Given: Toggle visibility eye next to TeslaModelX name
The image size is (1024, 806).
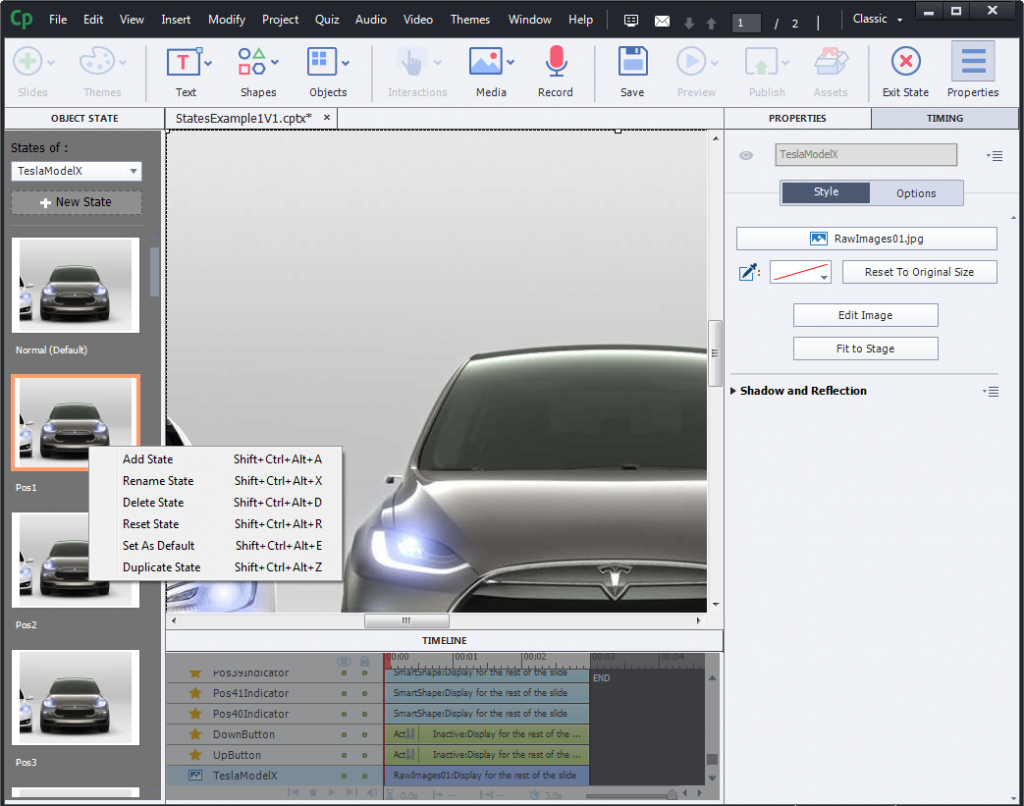Looking at the screenshot, I should [746, 155].
